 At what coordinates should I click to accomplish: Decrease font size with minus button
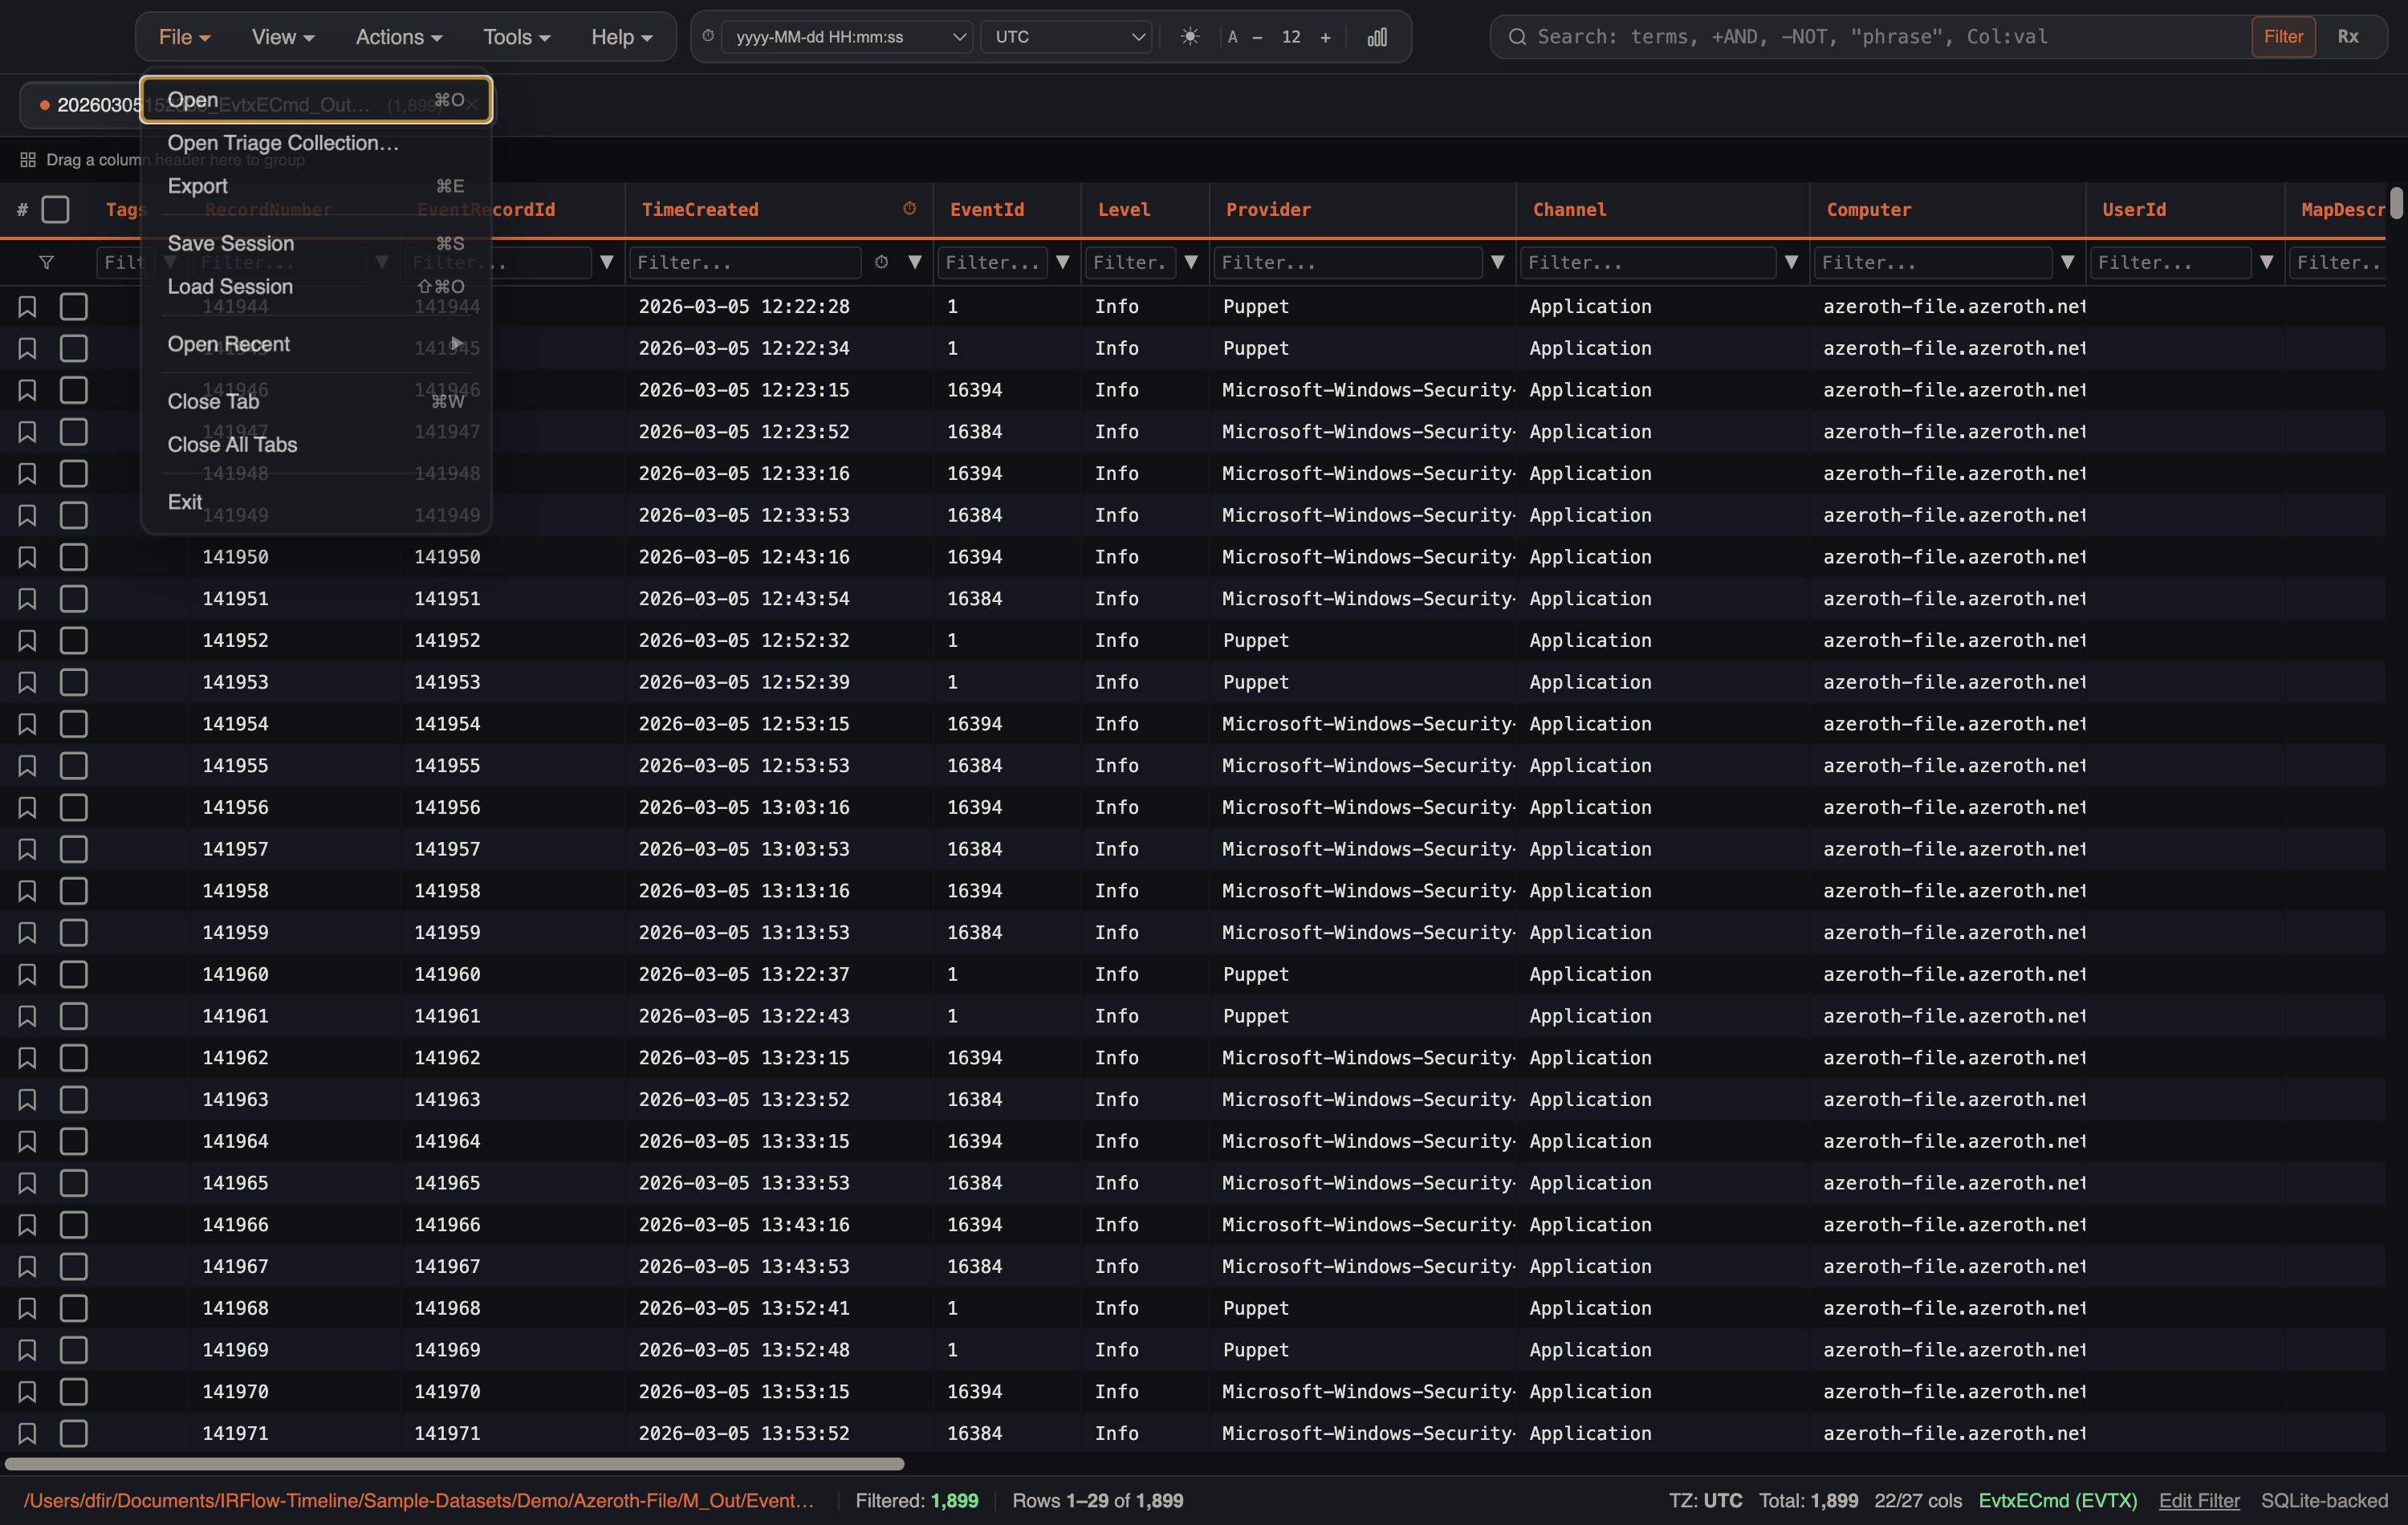coord(1257,37)
